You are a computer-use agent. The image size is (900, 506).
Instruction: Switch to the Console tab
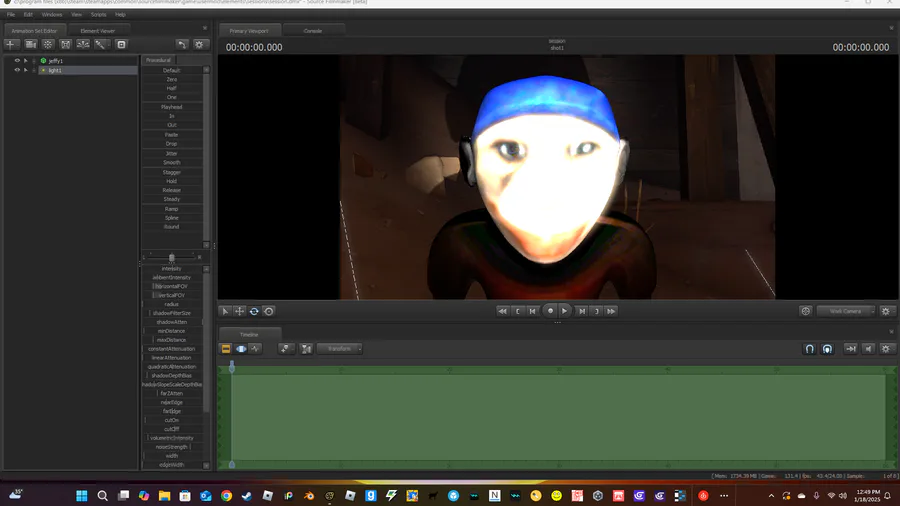313,31
